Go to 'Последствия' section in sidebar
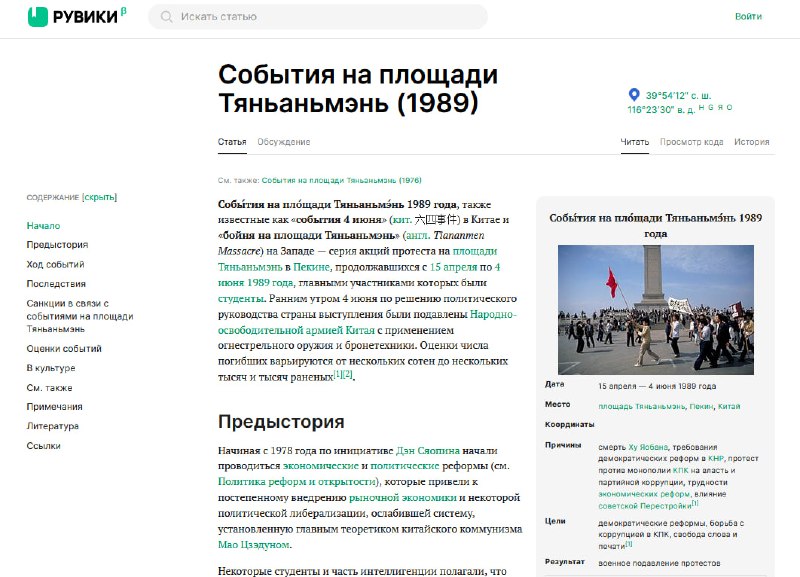 click(56, 284)
